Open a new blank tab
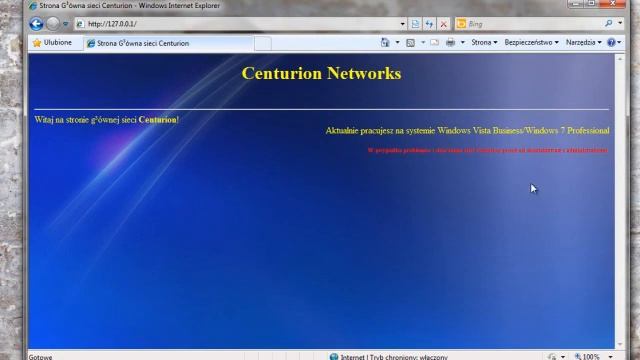Image resolution: width=640 pixels, height=360 pixels. pos(263,43)
